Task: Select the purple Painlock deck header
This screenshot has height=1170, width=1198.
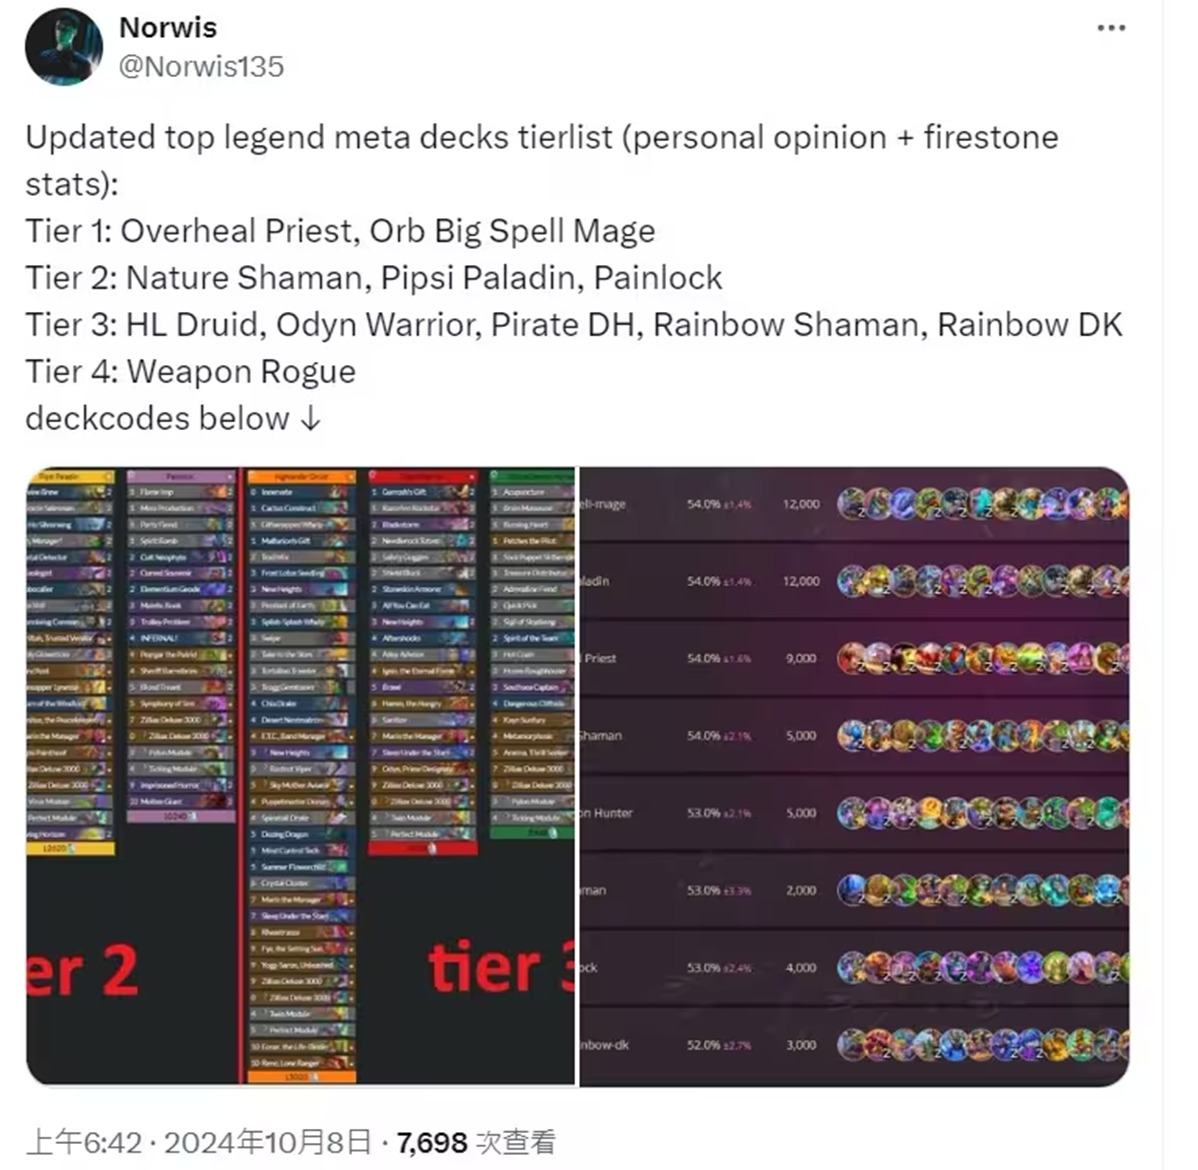Action: pos(180,476)
